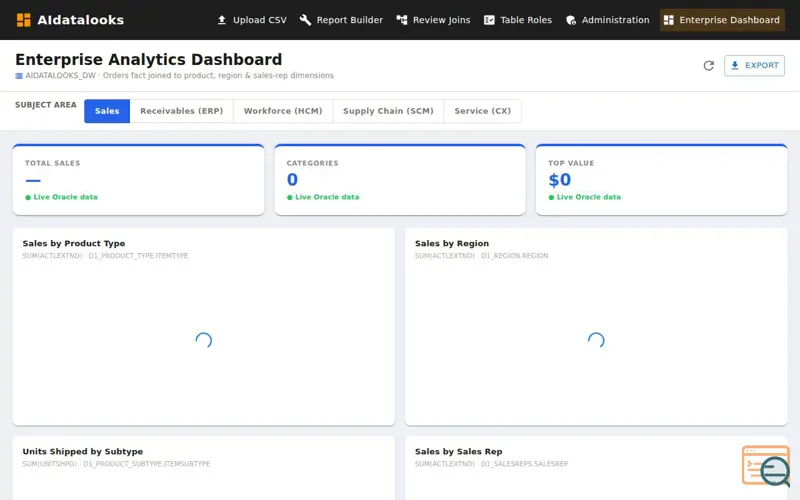The height and width of the screenshot is (500, 800).
Task: Open Upload CSV page
Action: pyautogui.click(x=252, y=20)
